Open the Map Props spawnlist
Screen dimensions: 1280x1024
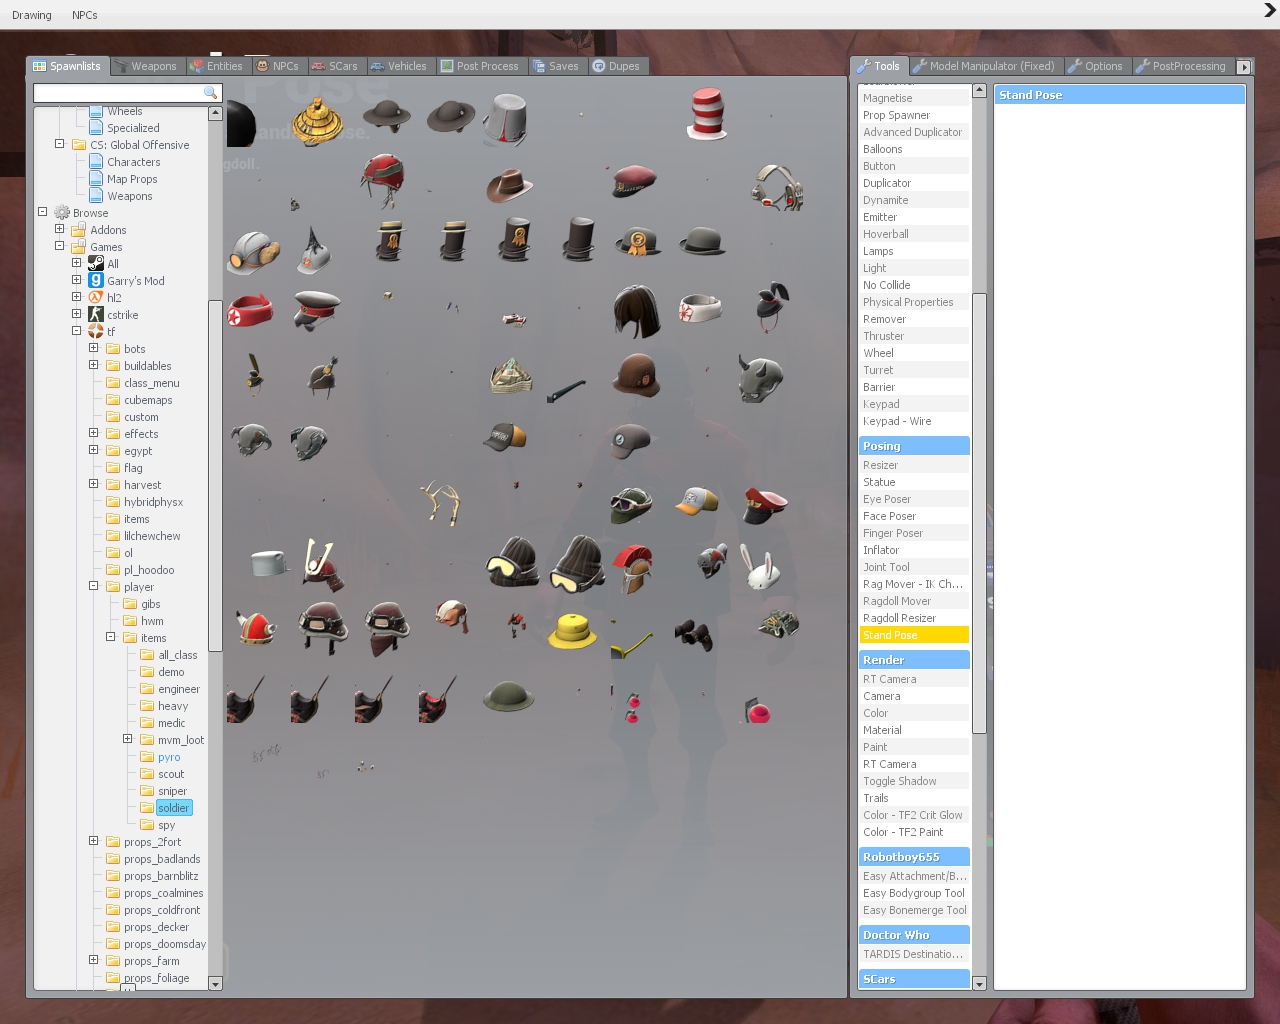132,179
